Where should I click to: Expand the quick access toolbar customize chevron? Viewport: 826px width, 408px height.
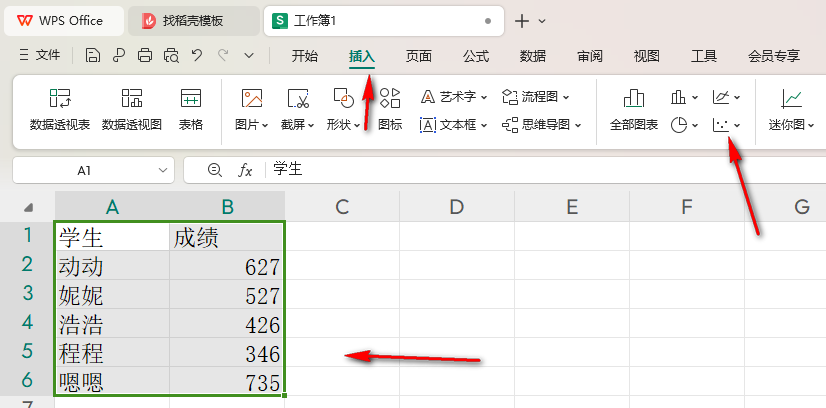249,55
